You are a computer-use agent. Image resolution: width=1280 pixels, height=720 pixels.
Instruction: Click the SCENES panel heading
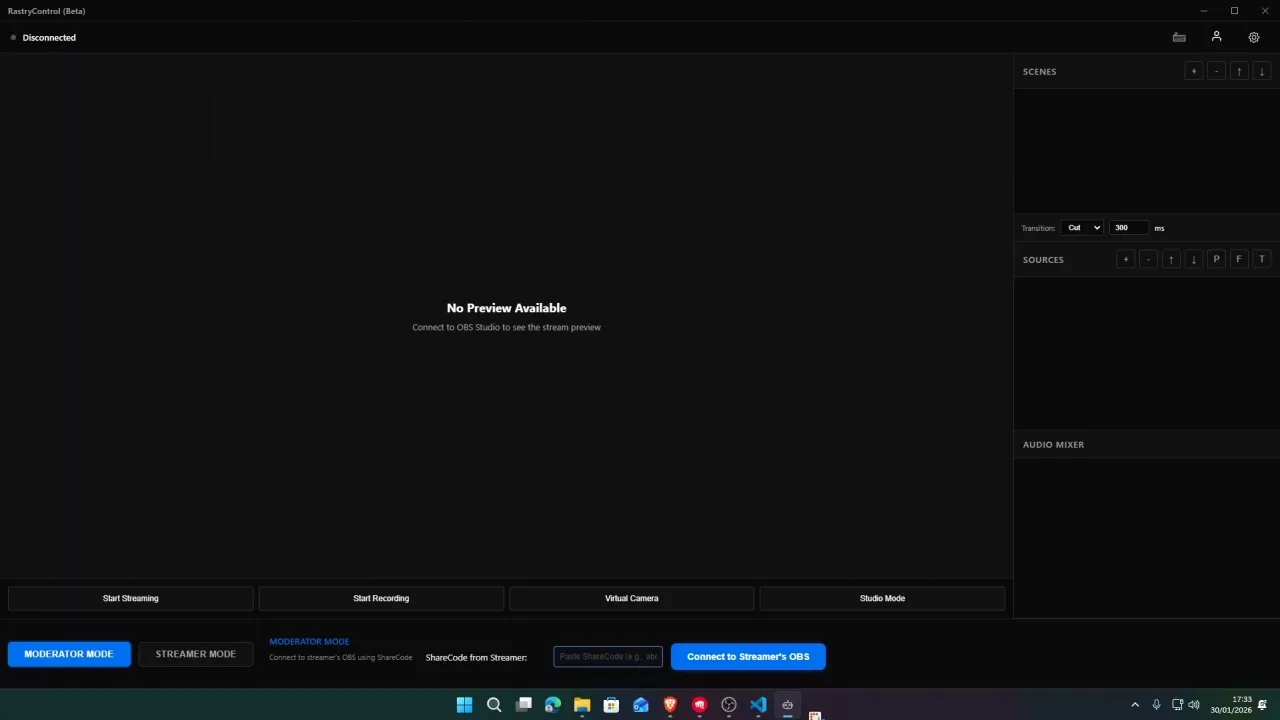tap(1040, 72)
